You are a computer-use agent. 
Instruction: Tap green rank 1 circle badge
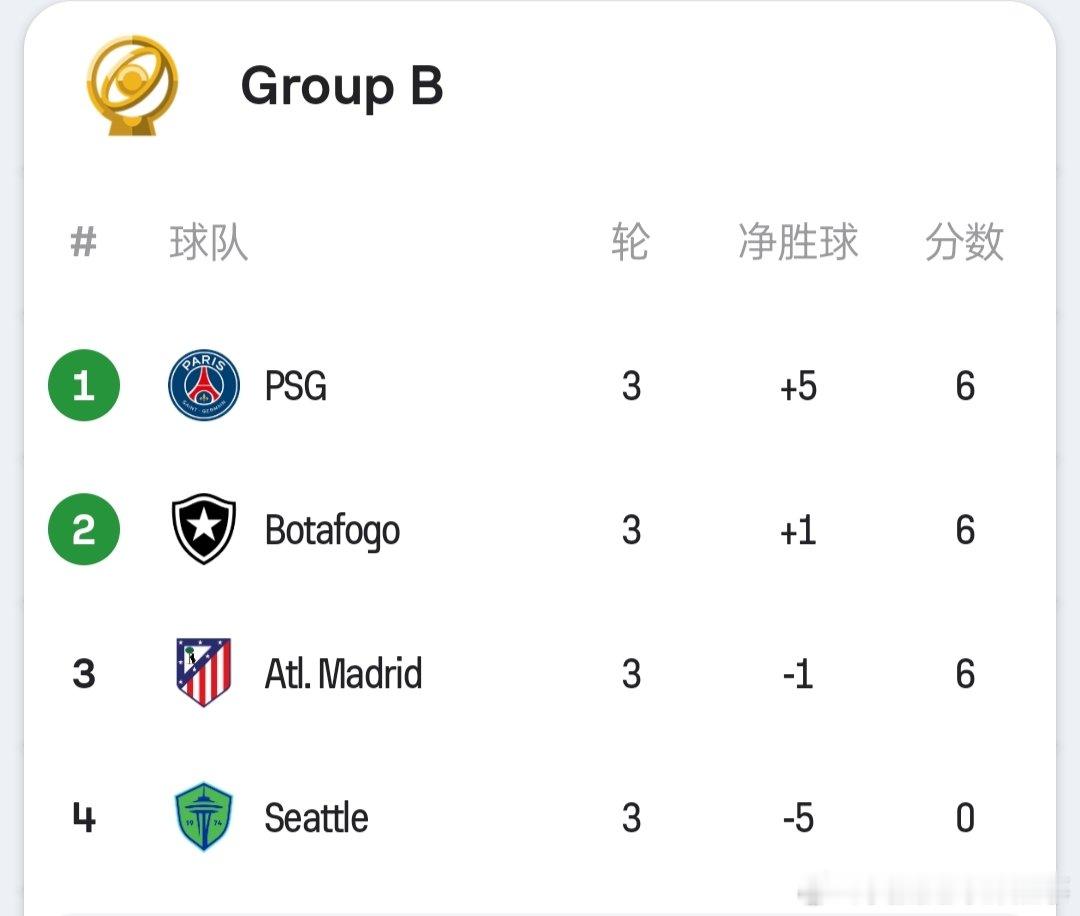(x=84, y=385)
